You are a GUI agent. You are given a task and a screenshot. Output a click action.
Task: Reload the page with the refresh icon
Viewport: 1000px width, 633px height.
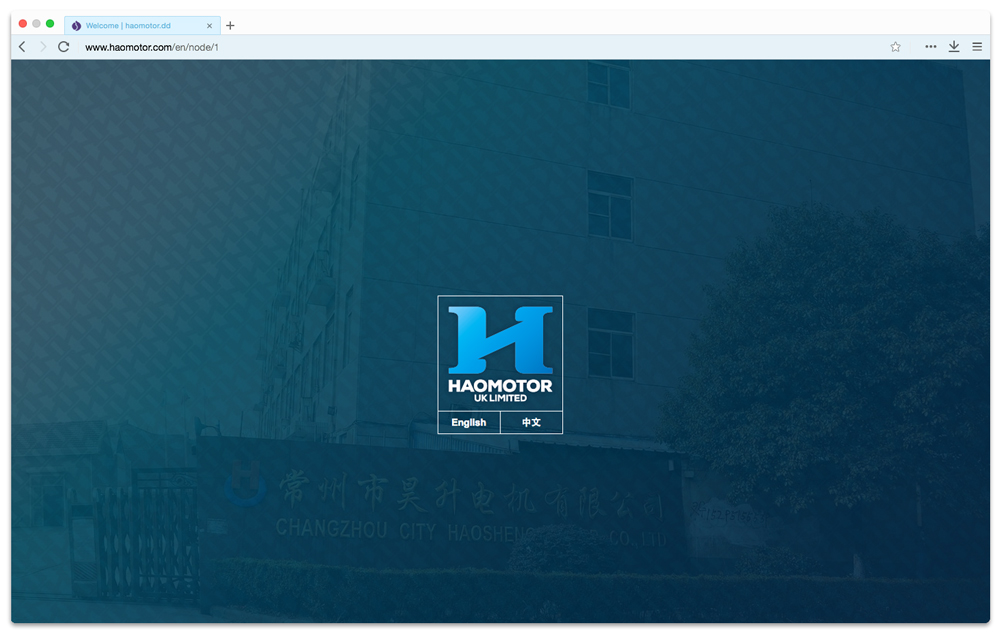tap(63, 47)
